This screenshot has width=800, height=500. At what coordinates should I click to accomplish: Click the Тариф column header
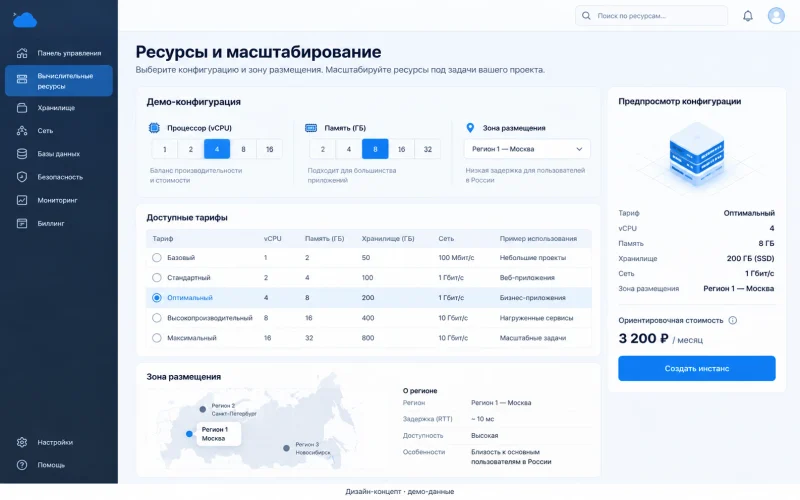coord(163,238)
